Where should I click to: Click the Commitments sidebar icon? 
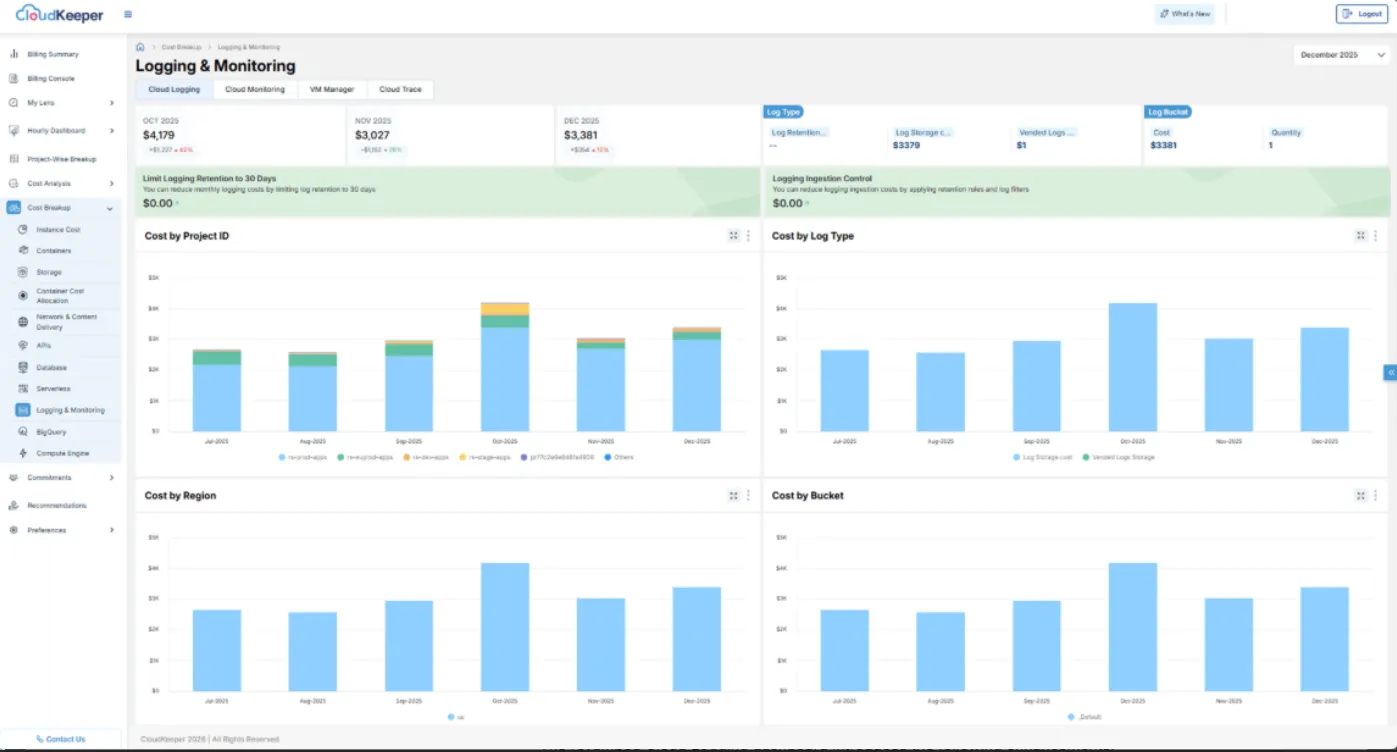coord(14,478)
